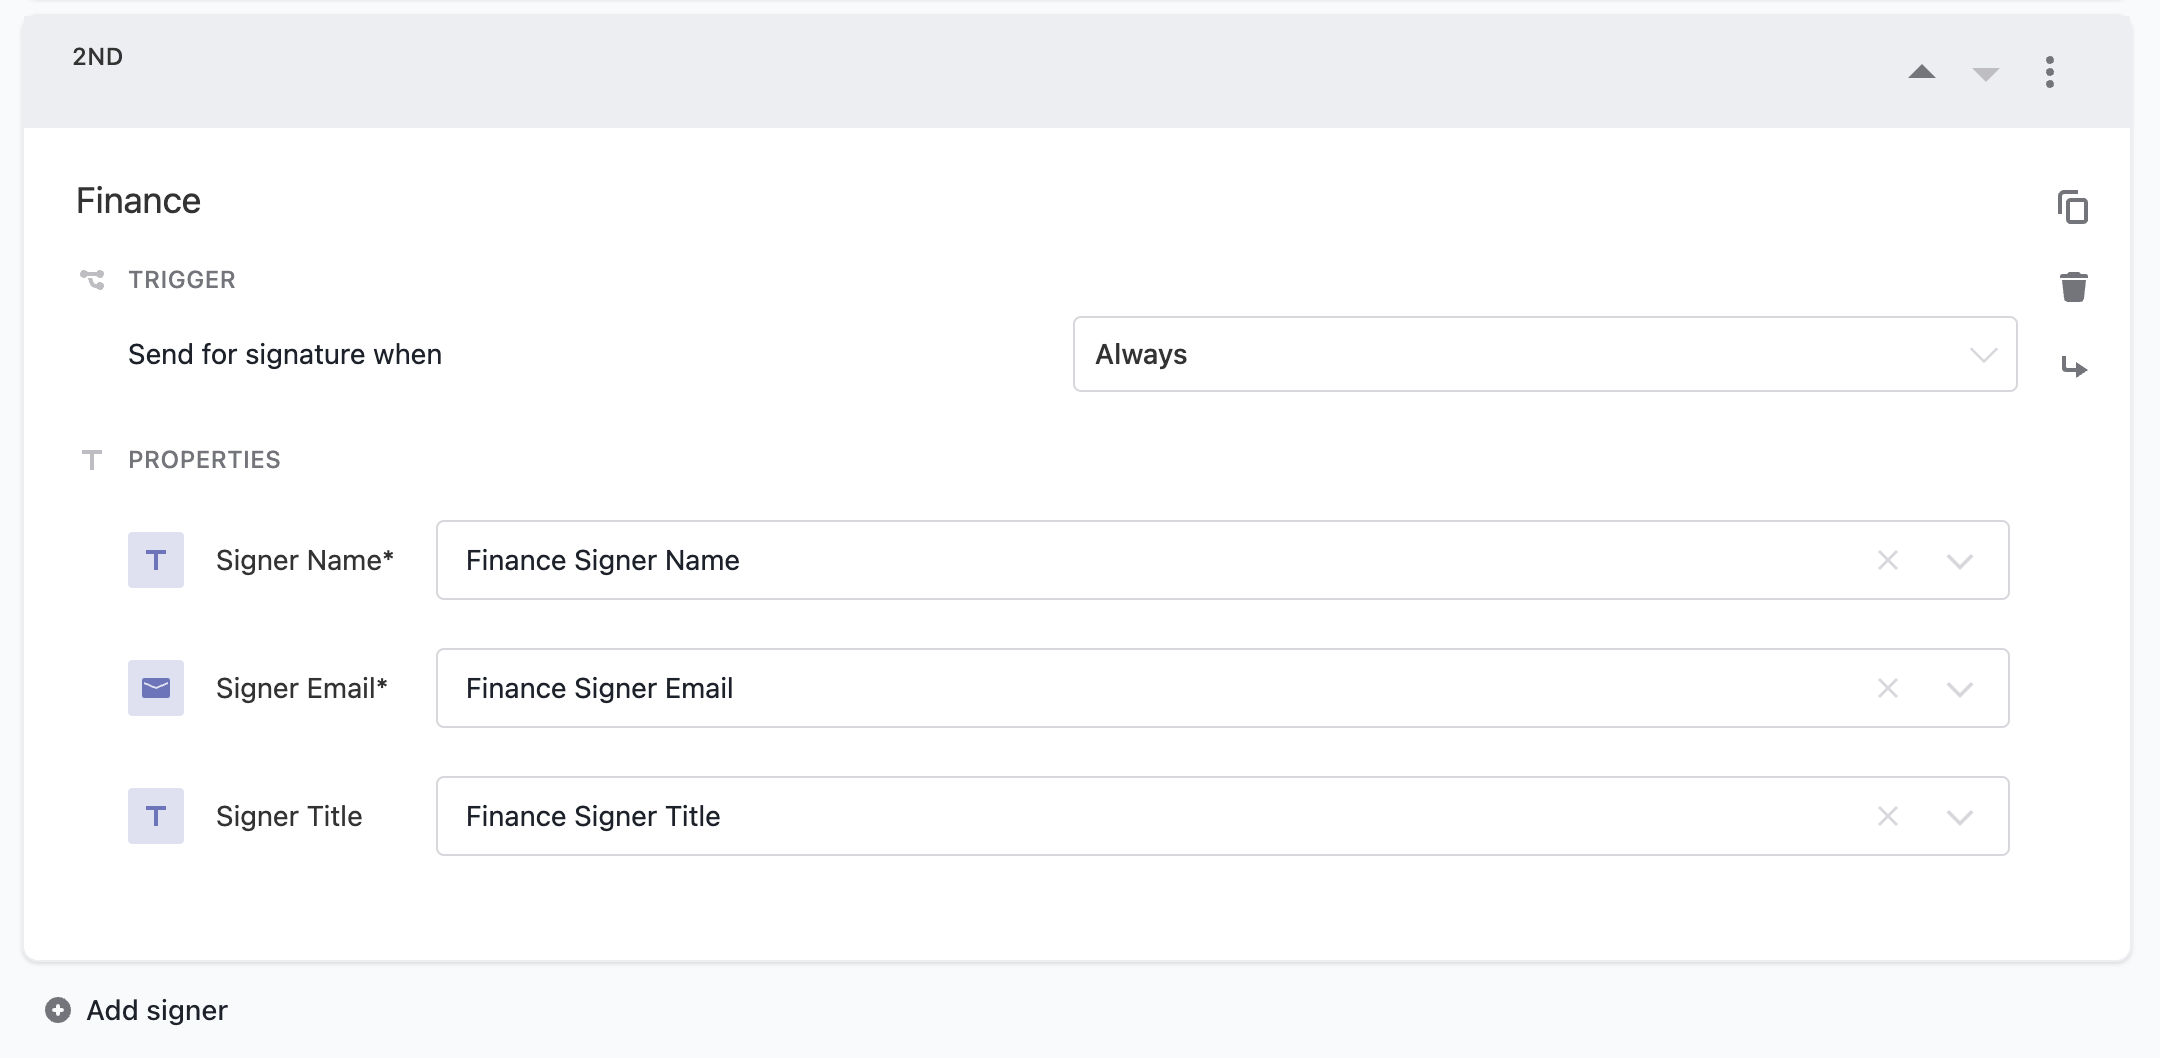Duplicate the Finance signer block
Viewport: 2160px width, 1058px height.
pyautogui.click(x=2073, y=207)
